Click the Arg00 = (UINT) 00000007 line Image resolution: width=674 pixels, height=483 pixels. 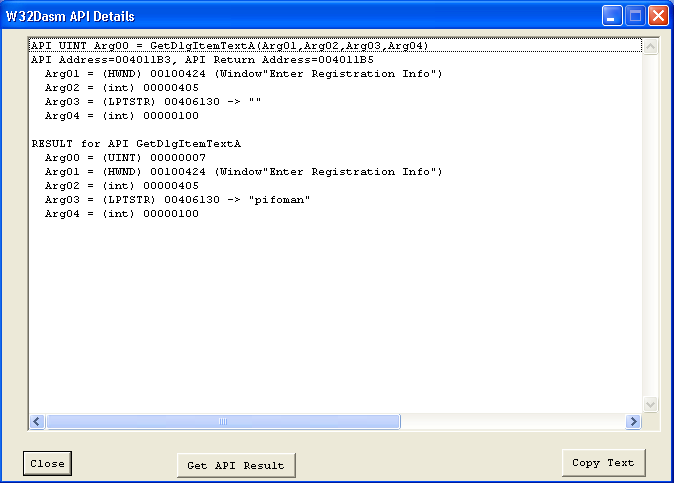pyautogui.click(x=125, y=158)
